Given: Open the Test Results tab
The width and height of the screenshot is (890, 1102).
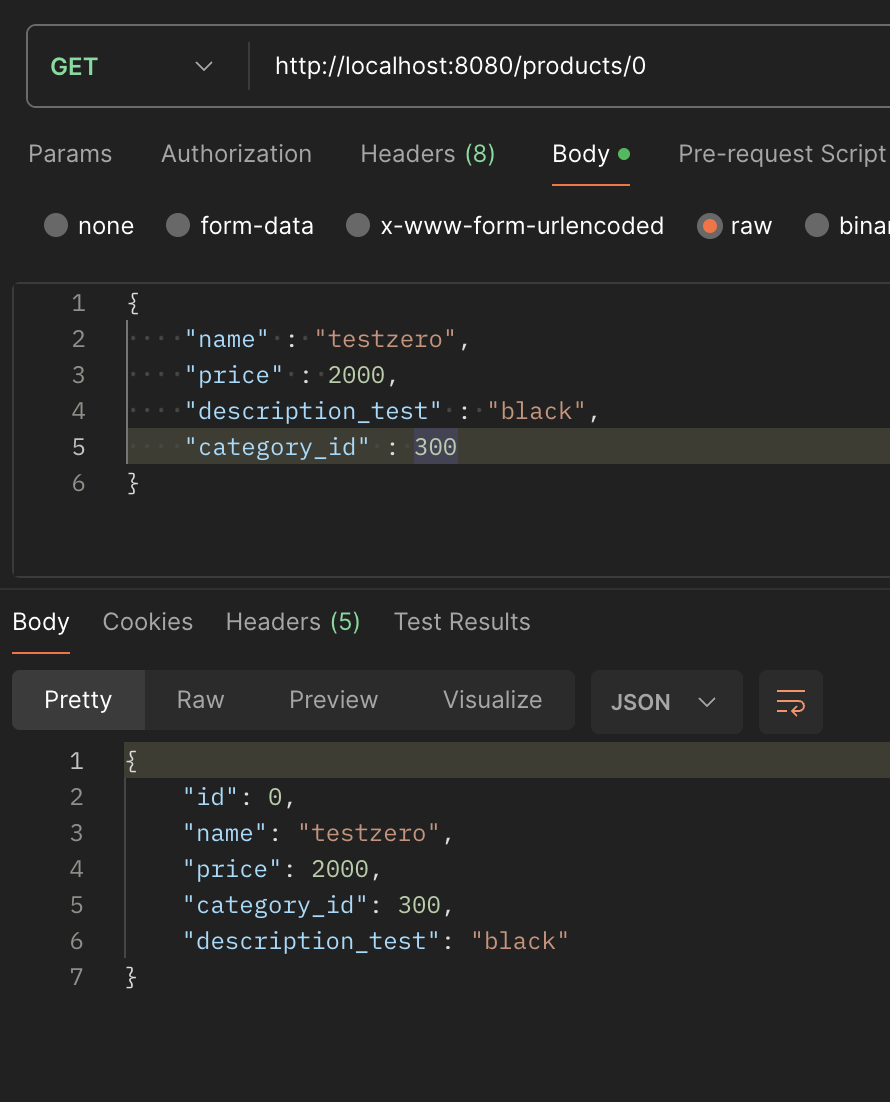Looking at the screenshot, I should [462, 622].
